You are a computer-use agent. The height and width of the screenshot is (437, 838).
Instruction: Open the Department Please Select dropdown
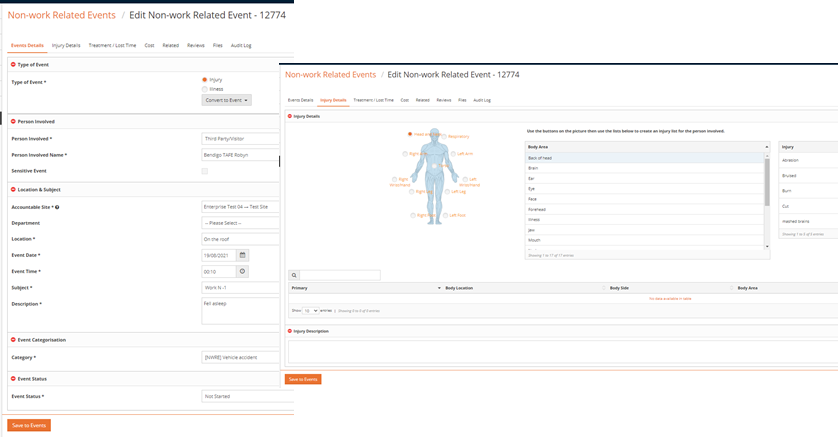pos(240,223)
